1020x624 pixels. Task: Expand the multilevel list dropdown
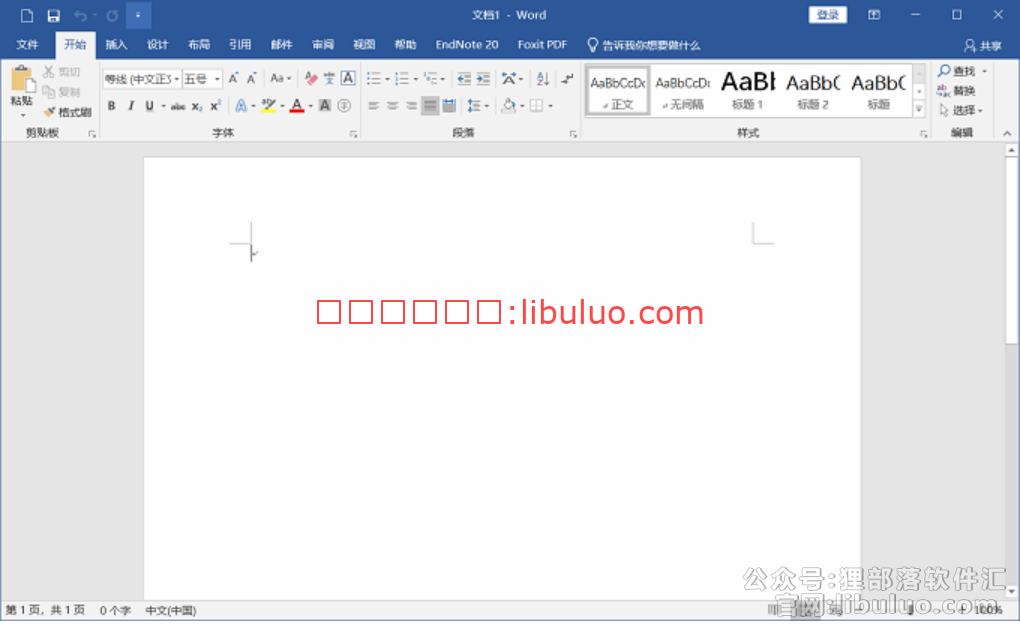[x=443, y=80]
